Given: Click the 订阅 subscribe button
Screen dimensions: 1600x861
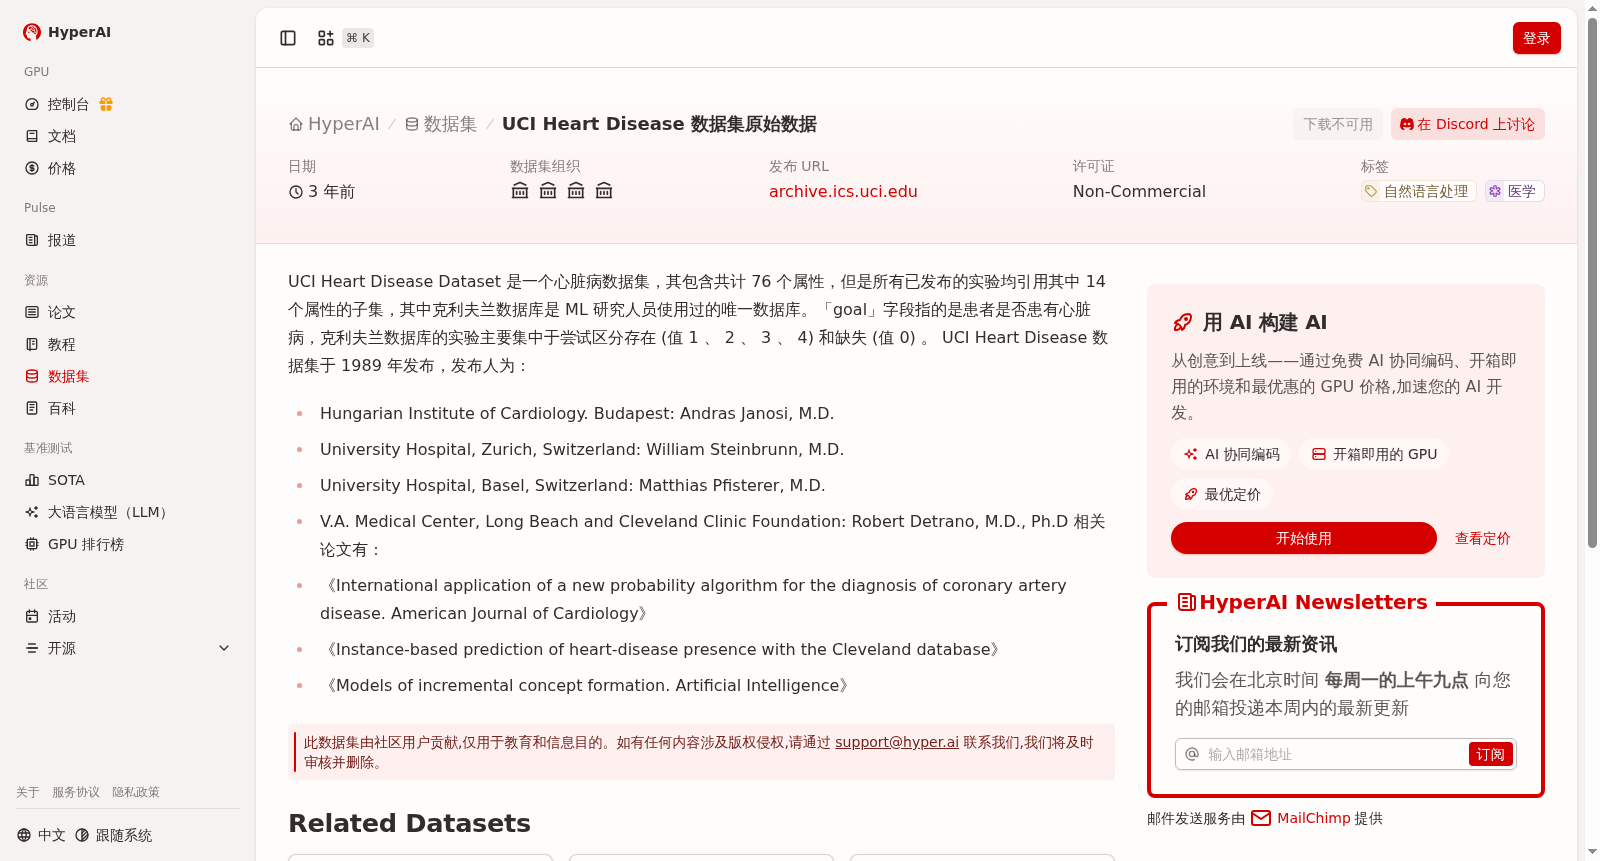Looking at the screenshot, I should [1490, 754].
